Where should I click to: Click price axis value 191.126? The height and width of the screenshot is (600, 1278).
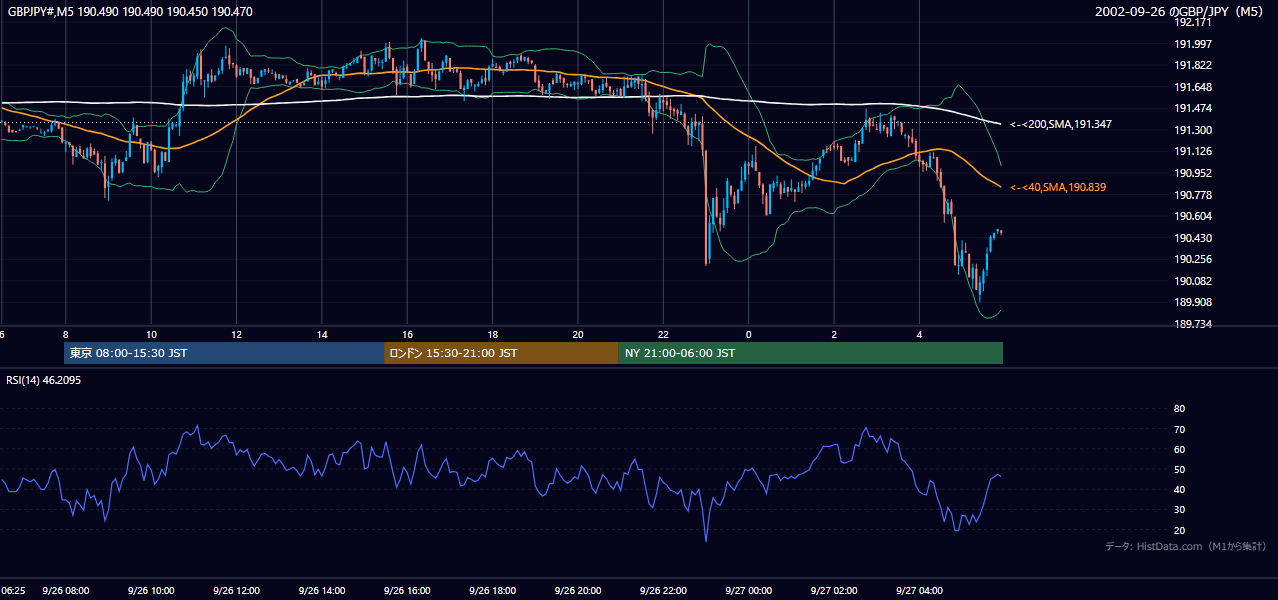pos(1192,151)
